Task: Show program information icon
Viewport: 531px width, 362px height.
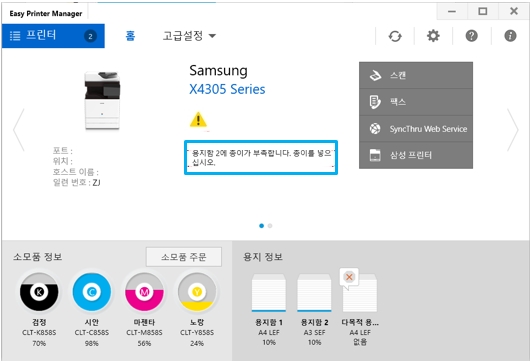Action: pyautogui.click(x=510, y=36)
